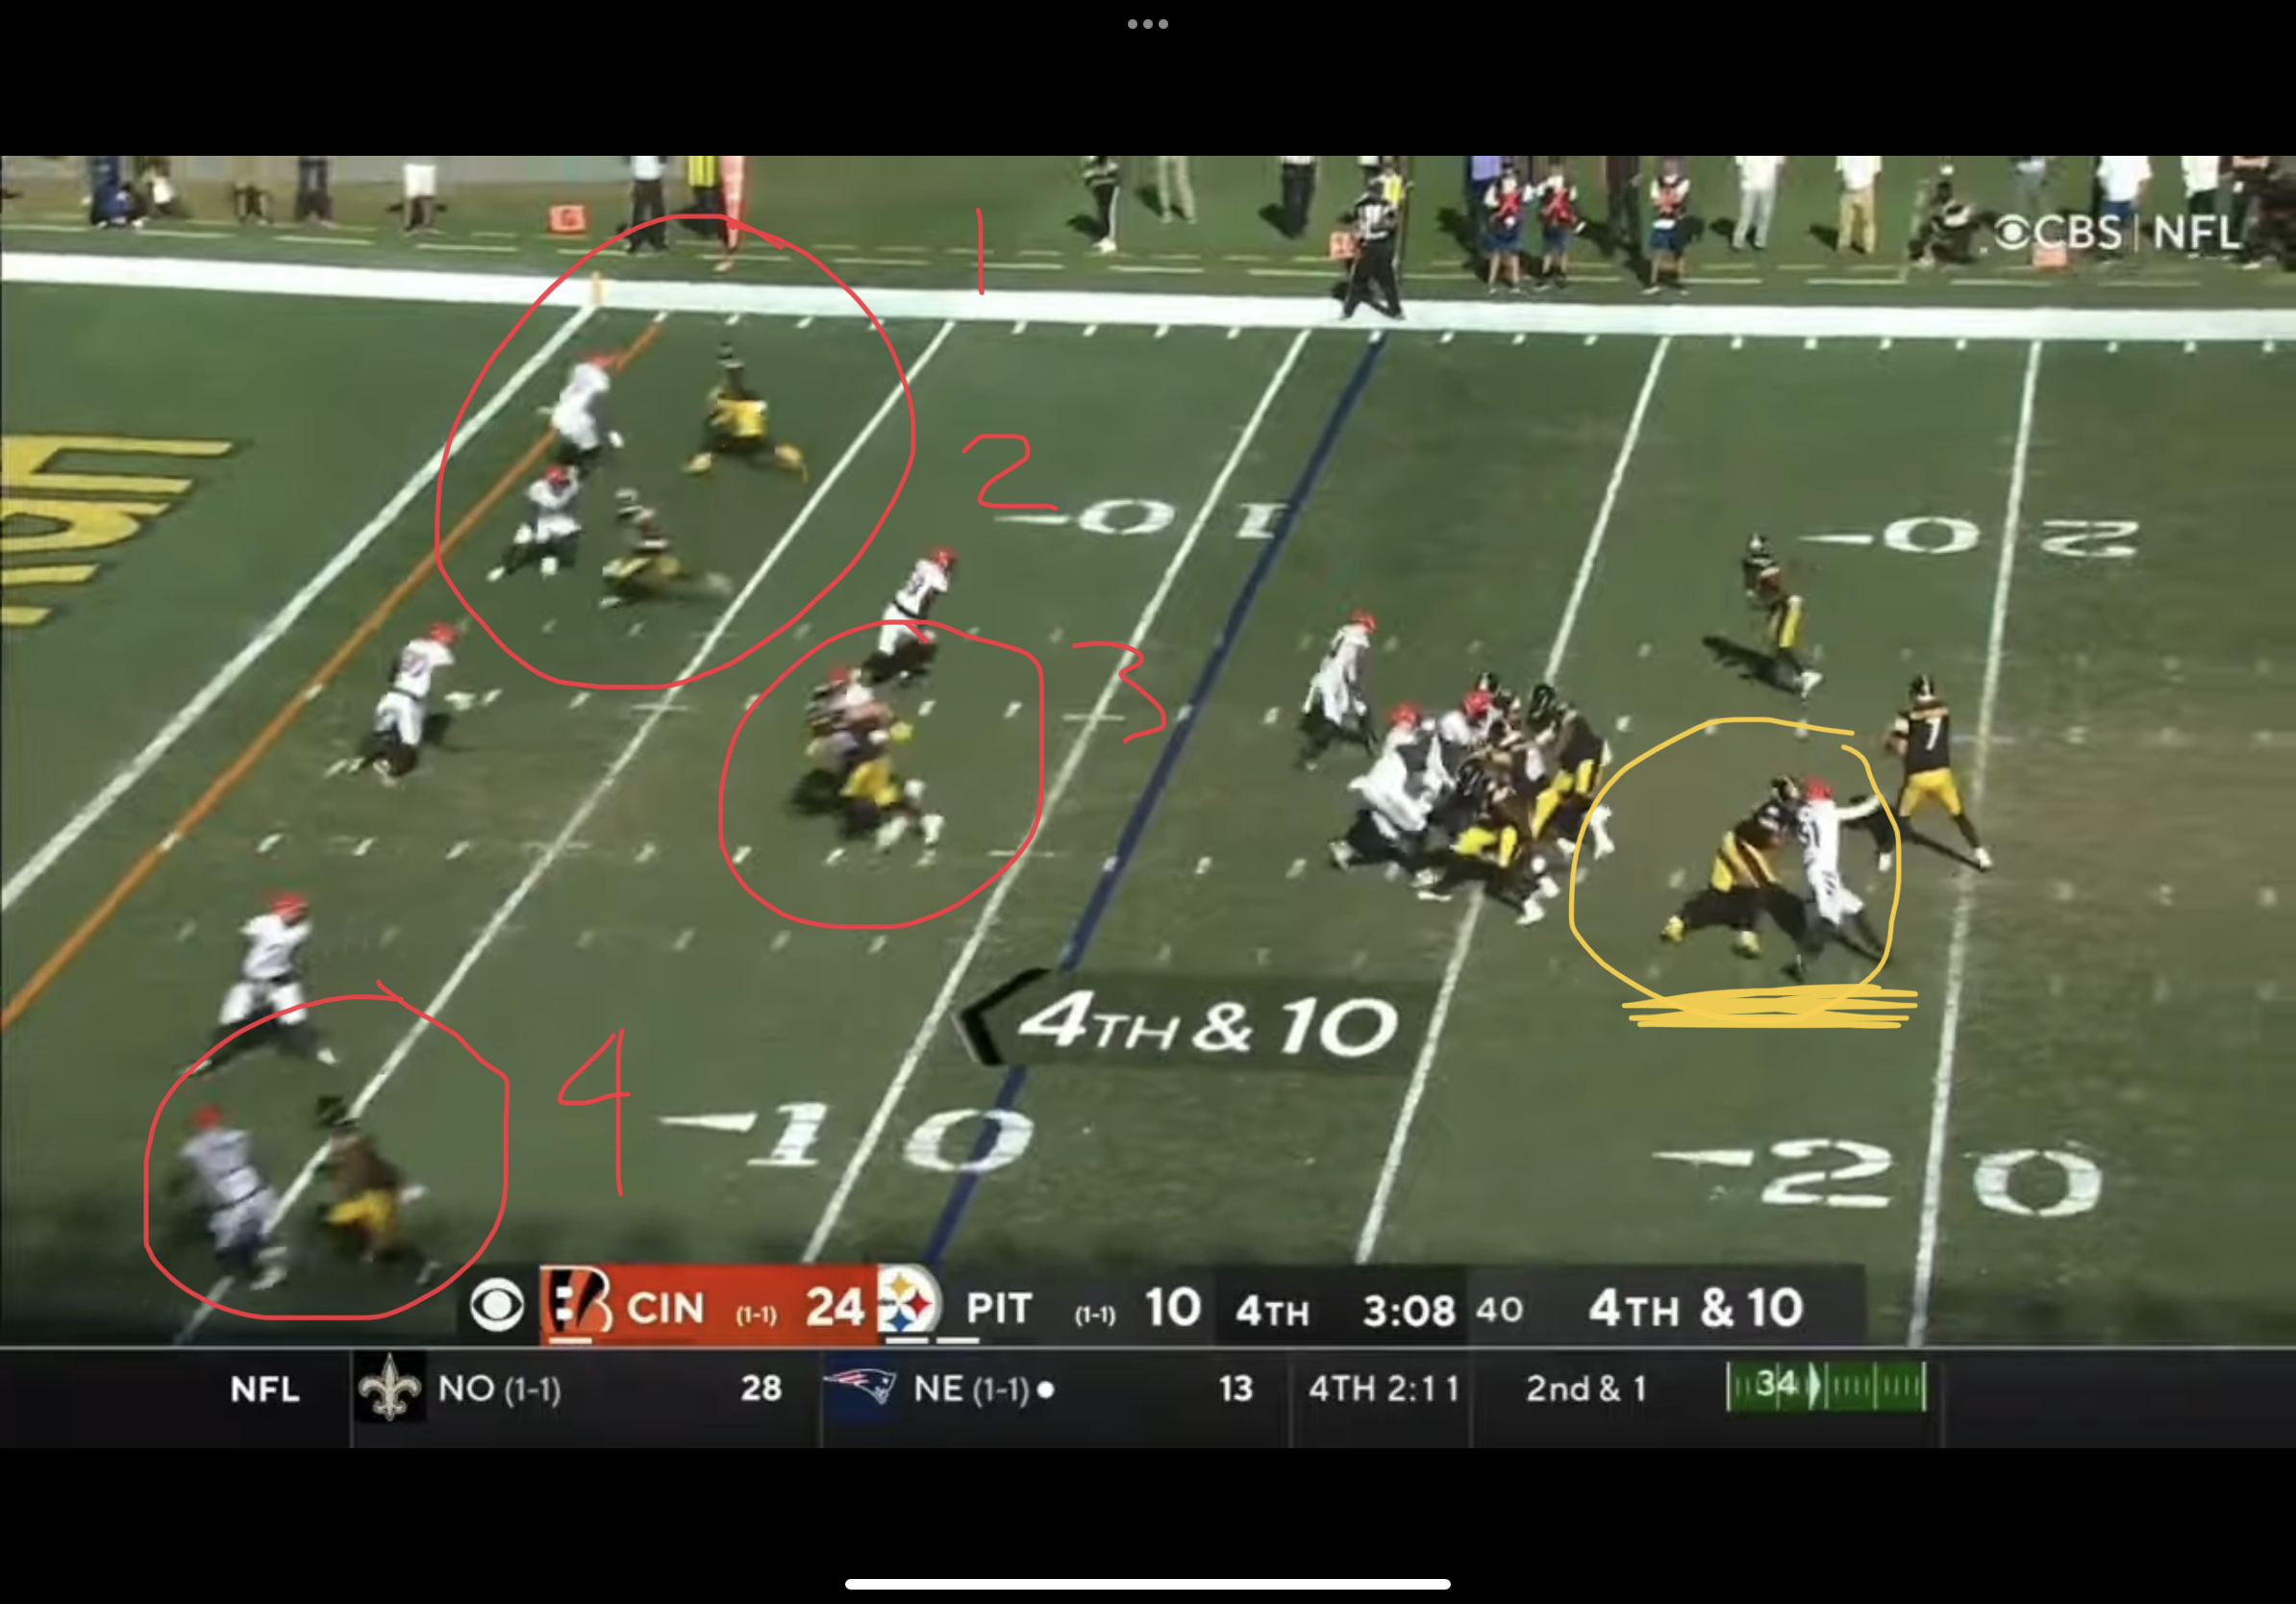Click the 2nd & 1 ticker text
This screenshot has height=1604, width=2296.
[x=1585, y=1388]
